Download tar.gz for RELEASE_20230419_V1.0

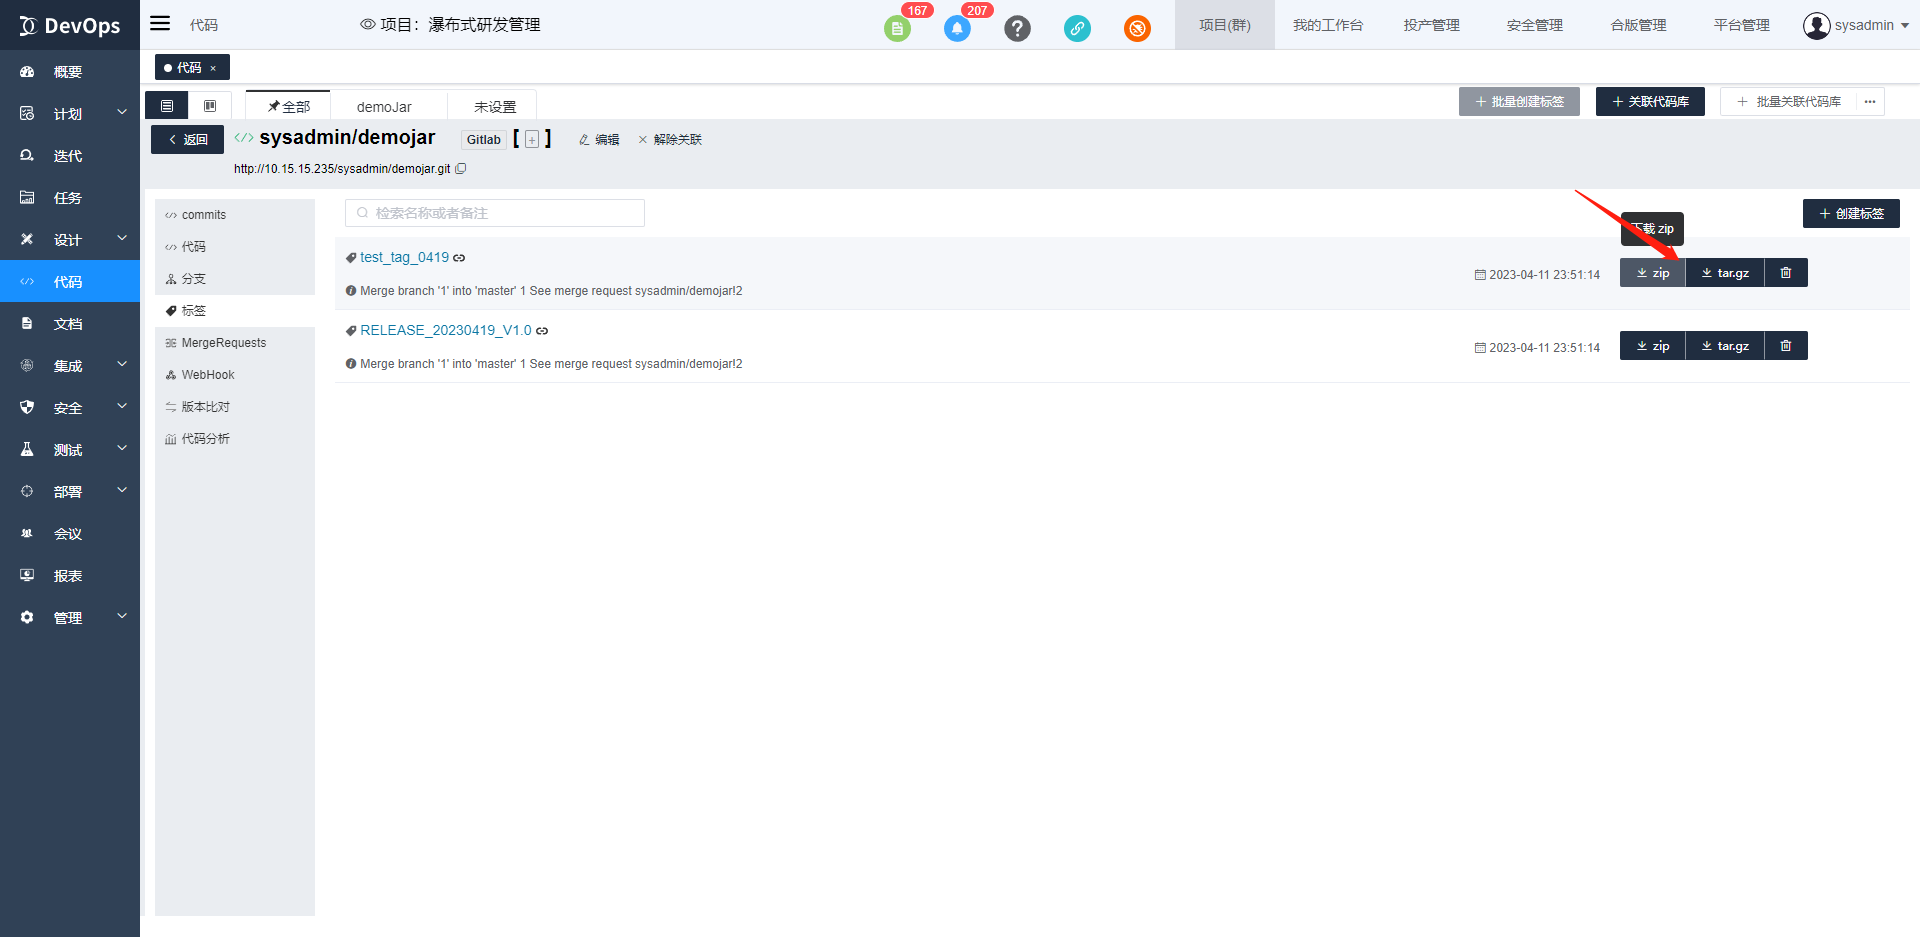click(1725, 346)
